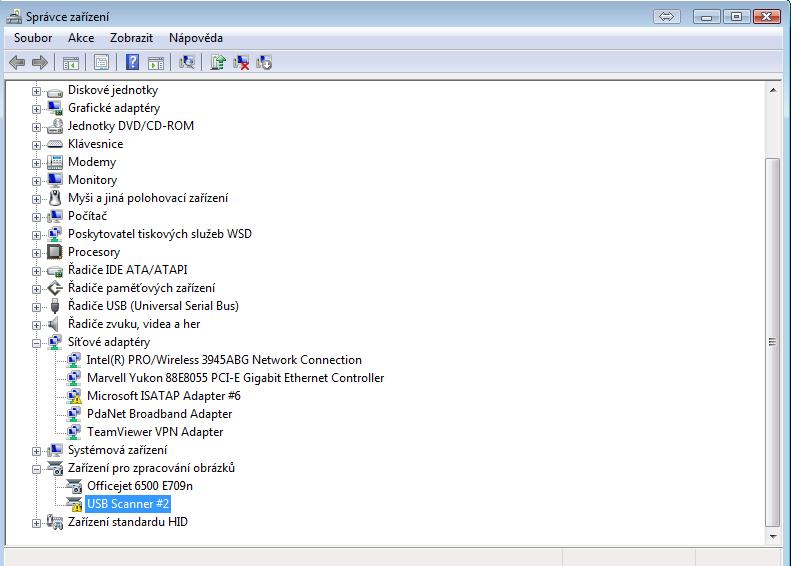
Task: Click the Diskové jednotky drive icon
Action: coord(54,91)
